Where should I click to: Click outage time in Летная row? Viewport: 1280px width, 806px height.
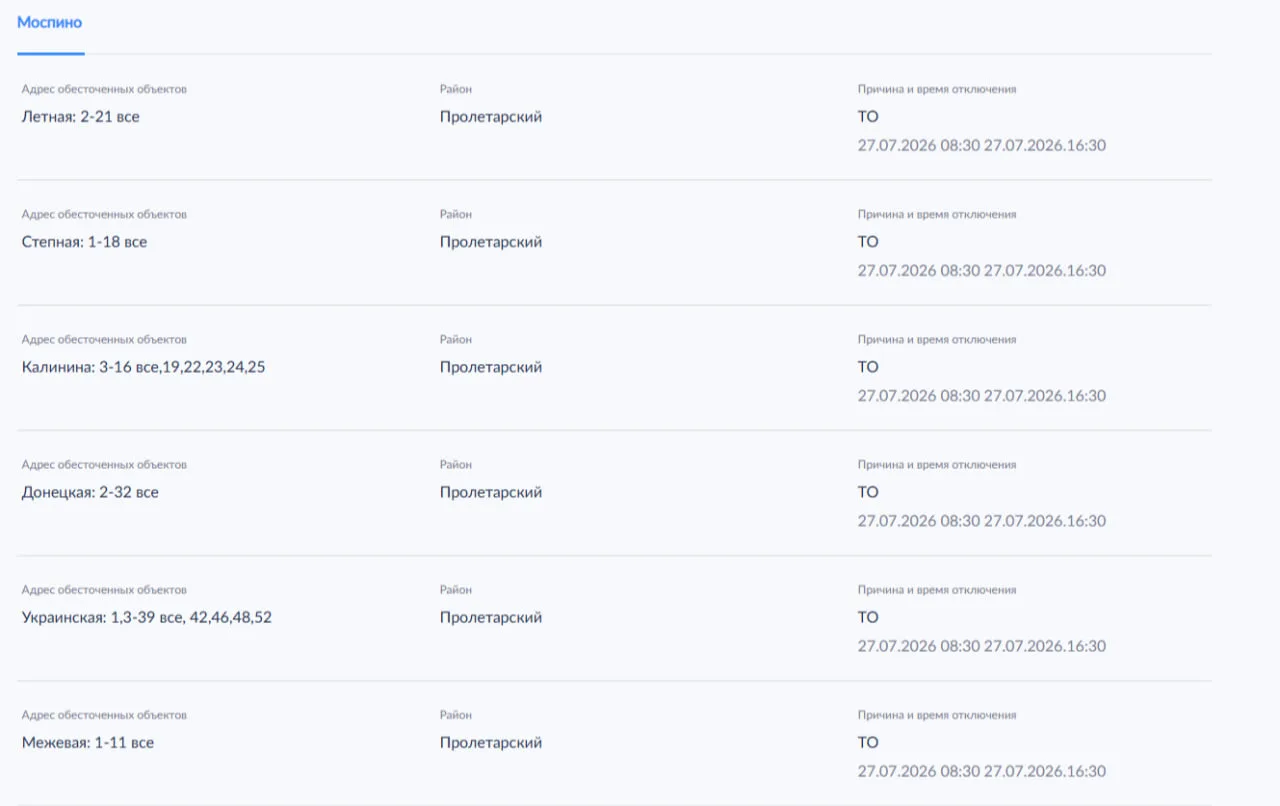982,146
